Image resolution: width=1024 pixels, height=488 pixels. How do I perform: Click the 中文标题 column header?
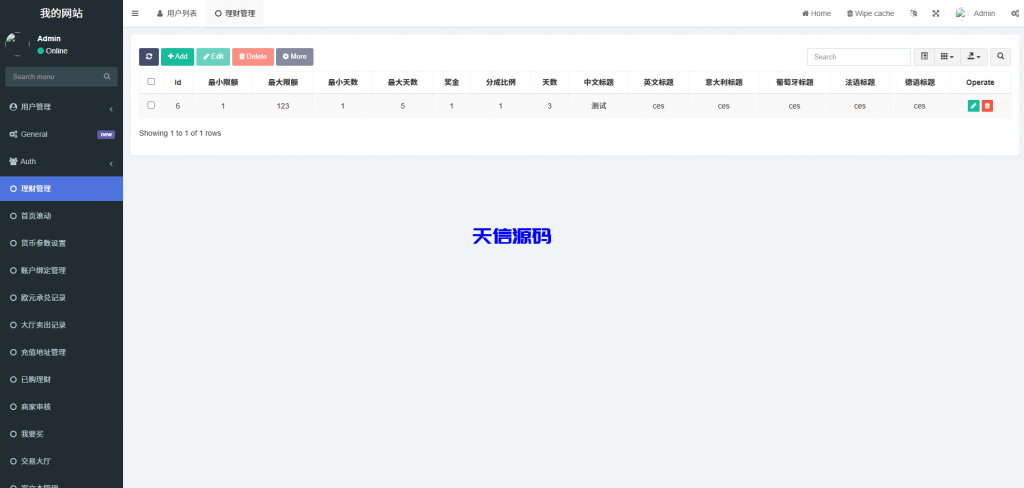pyautogui.click(x=598, y=82)
